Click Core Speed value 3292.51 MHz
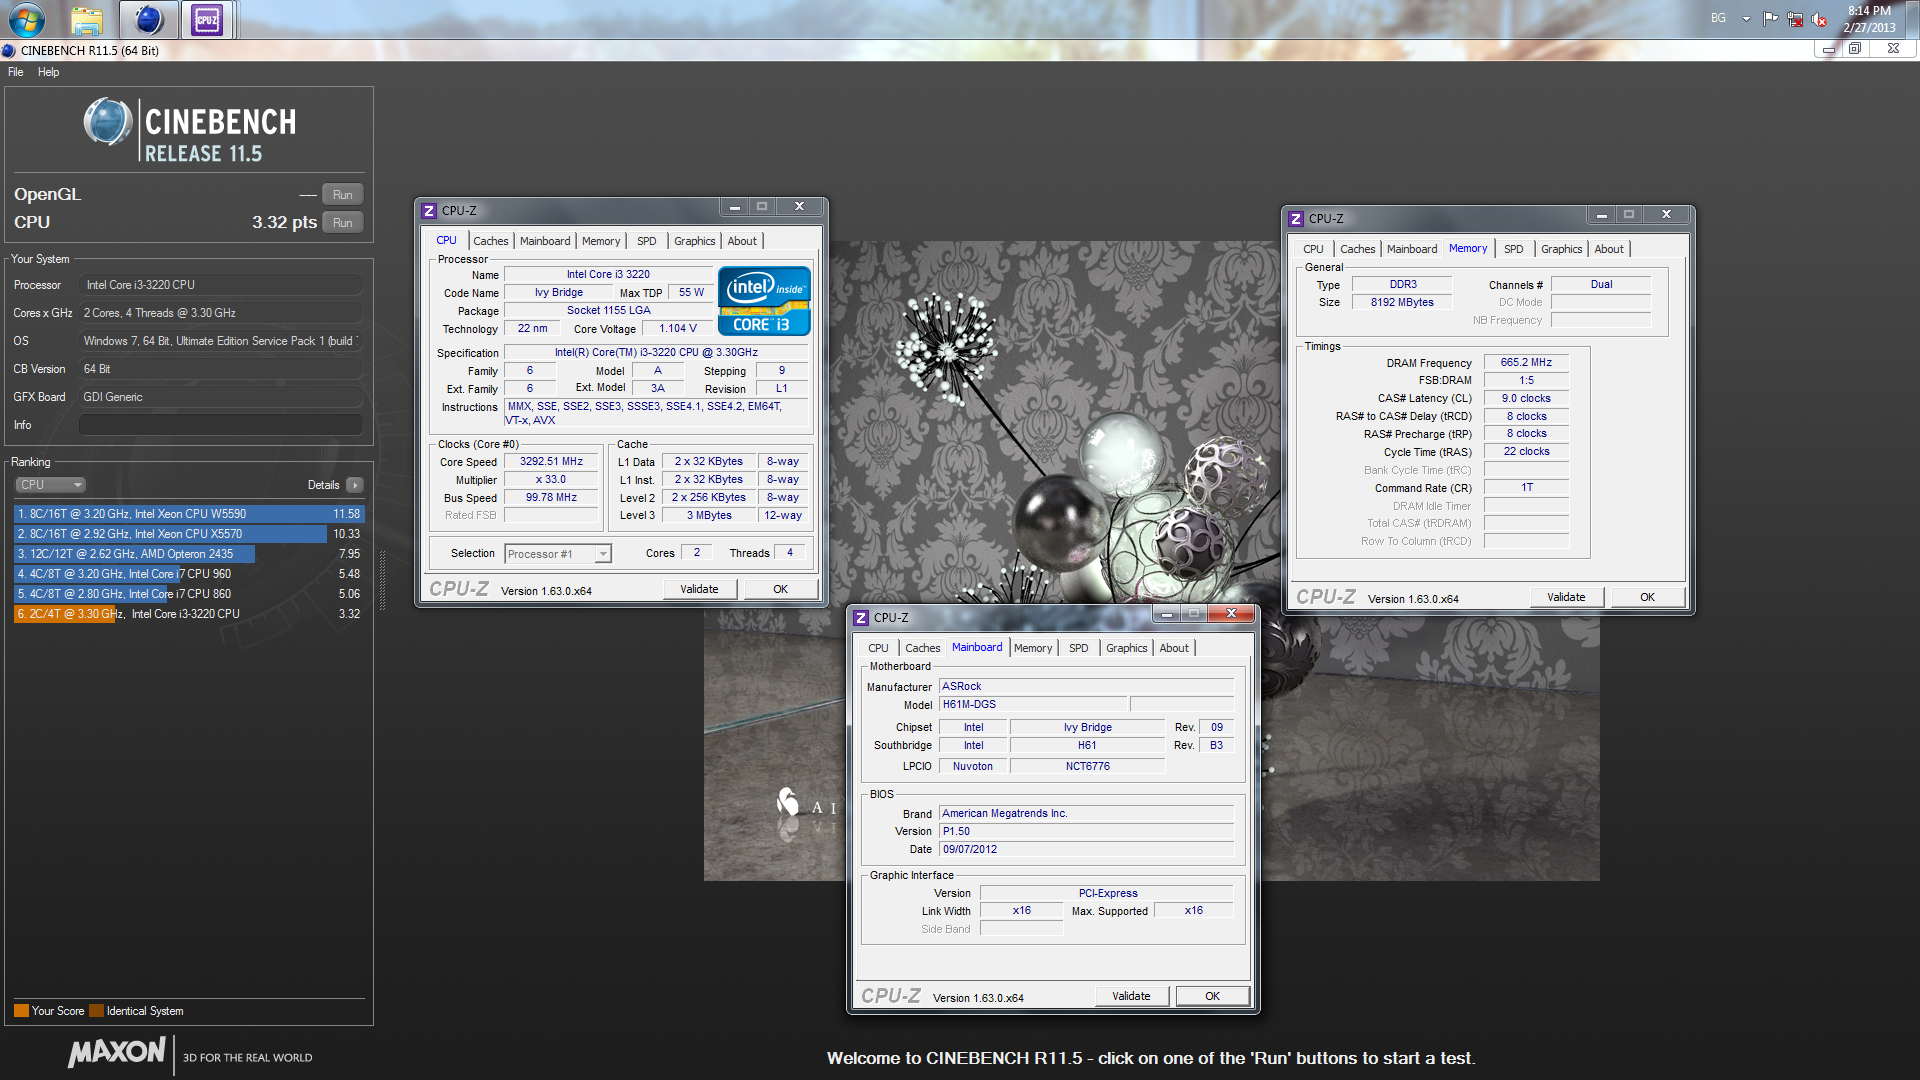Image resolution: width=1920 pixels, height=1080 pixels. tap(551, 461)
